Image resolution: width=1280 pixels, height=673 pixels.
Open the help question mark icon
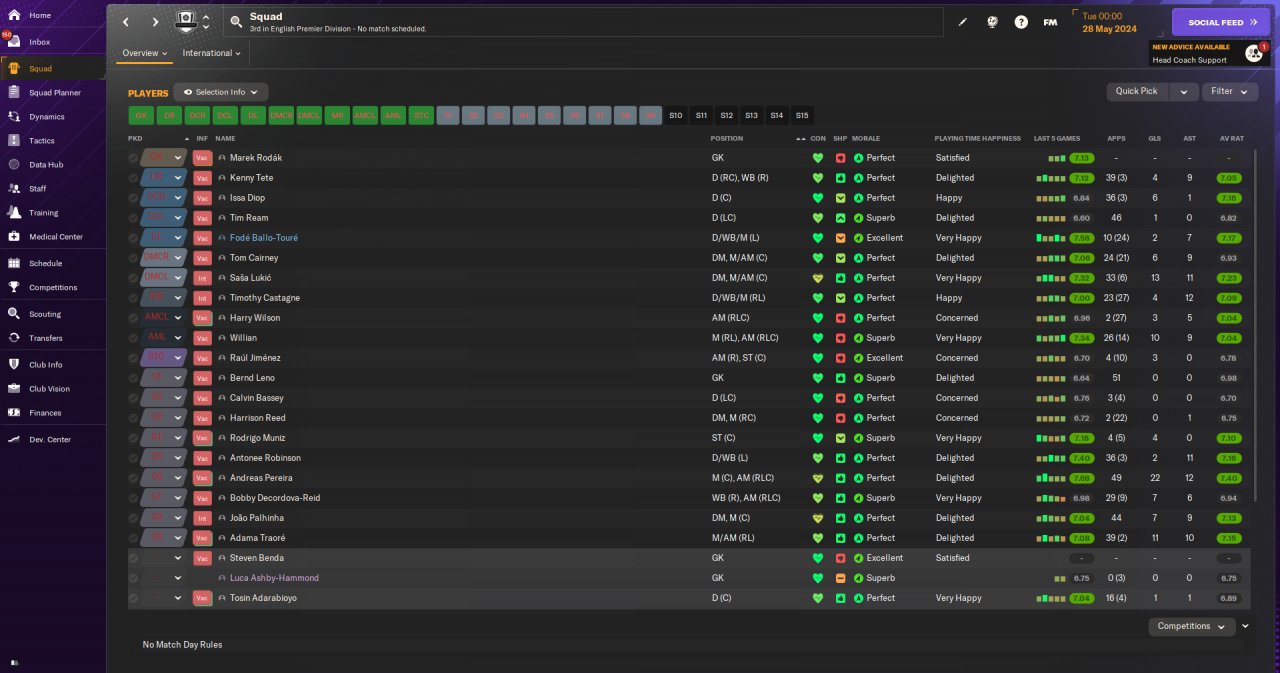pos(1021,22)
